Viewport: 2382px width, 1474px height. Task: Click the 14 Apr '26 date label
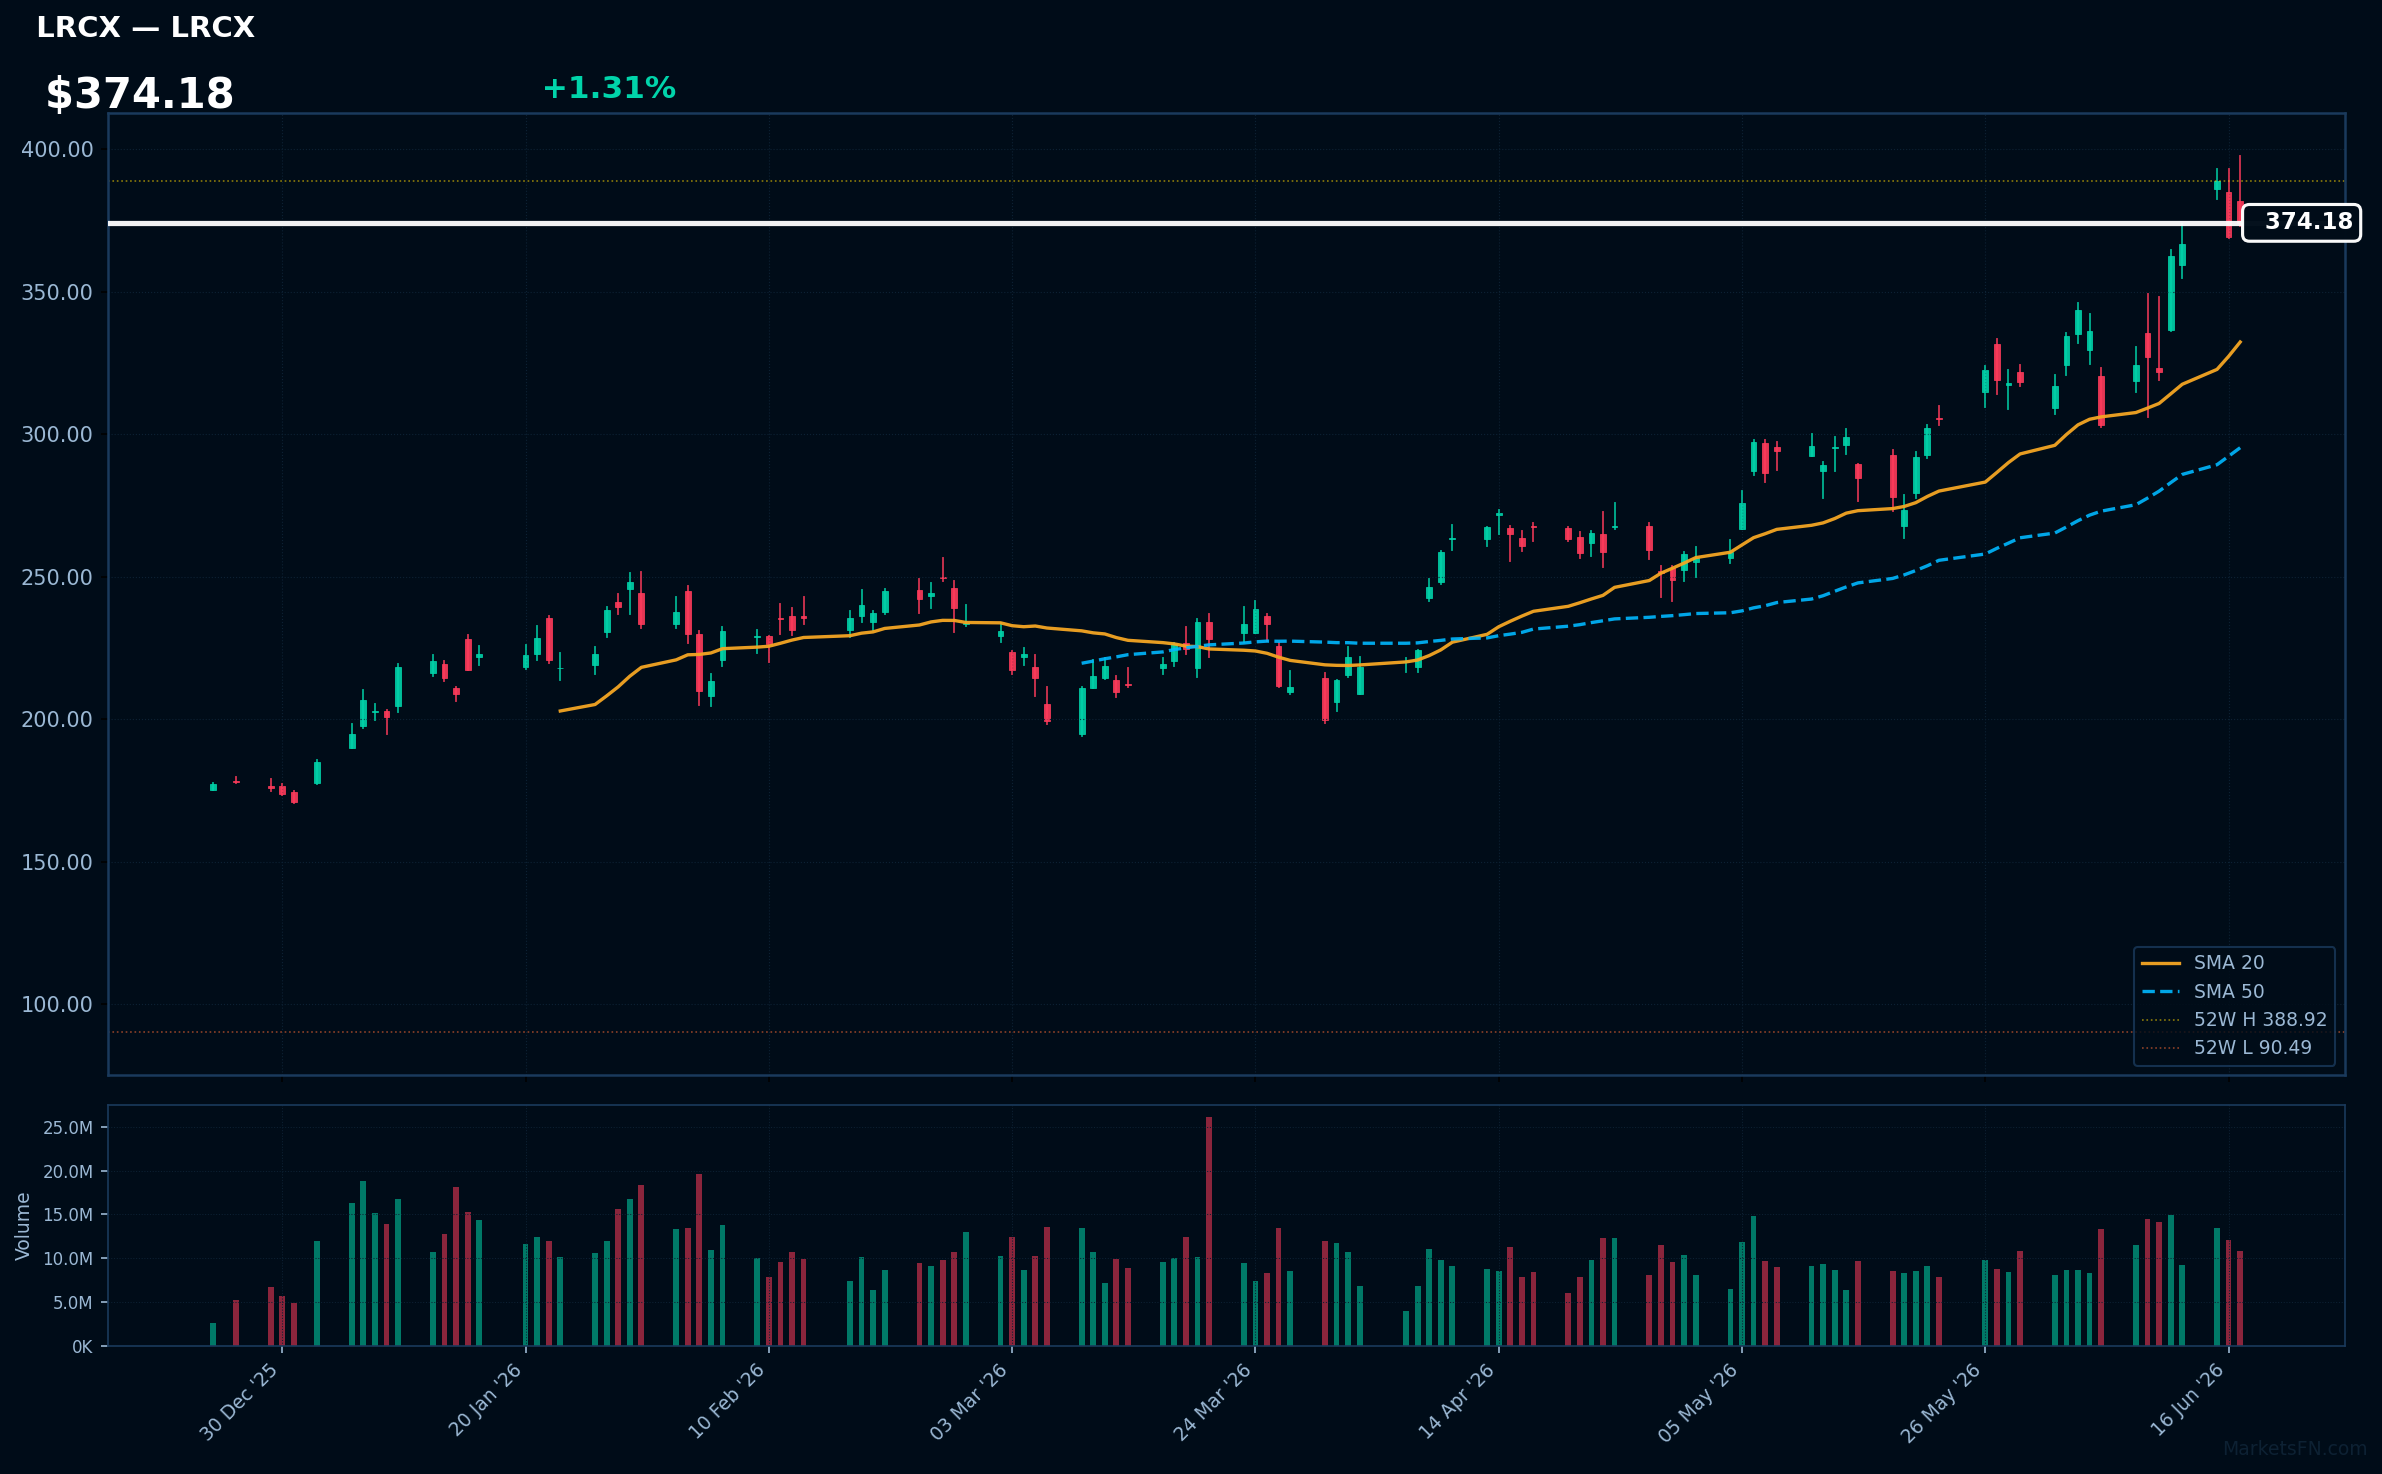tap(1456, 1402)
